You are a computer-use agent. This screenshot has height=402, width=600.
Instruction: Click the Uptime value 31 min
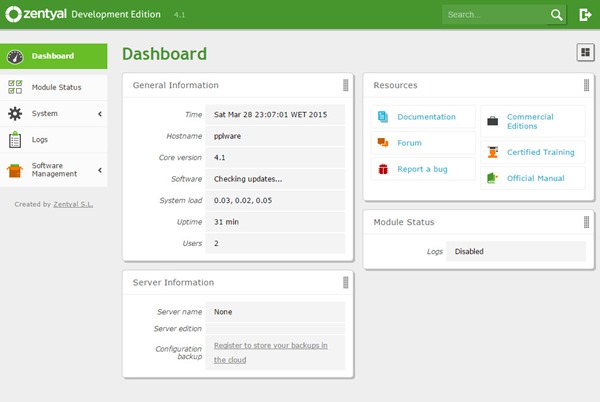tap(226, 222)
